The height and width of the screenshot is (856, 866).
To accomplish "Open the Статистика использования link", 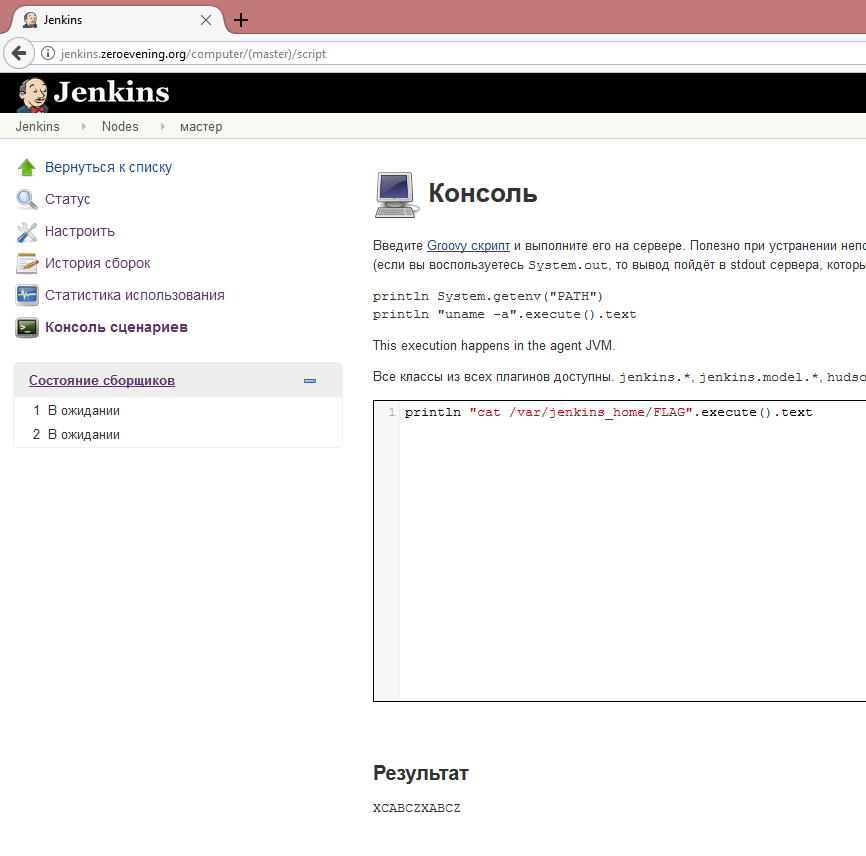I will (135, 295).
